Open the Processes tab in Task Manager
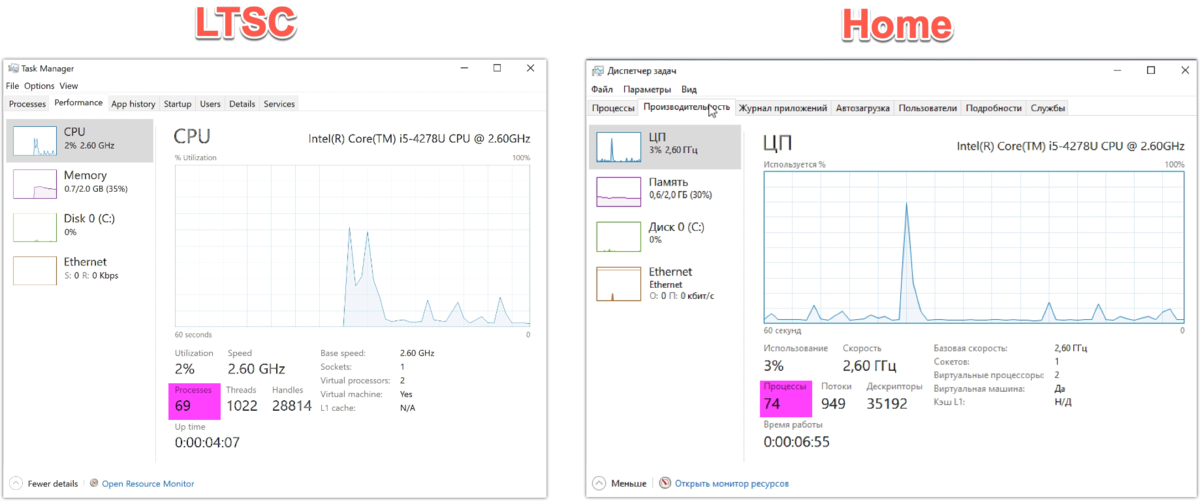The width and height of the screenshot is (1200, 501). (x=27, y=104)
